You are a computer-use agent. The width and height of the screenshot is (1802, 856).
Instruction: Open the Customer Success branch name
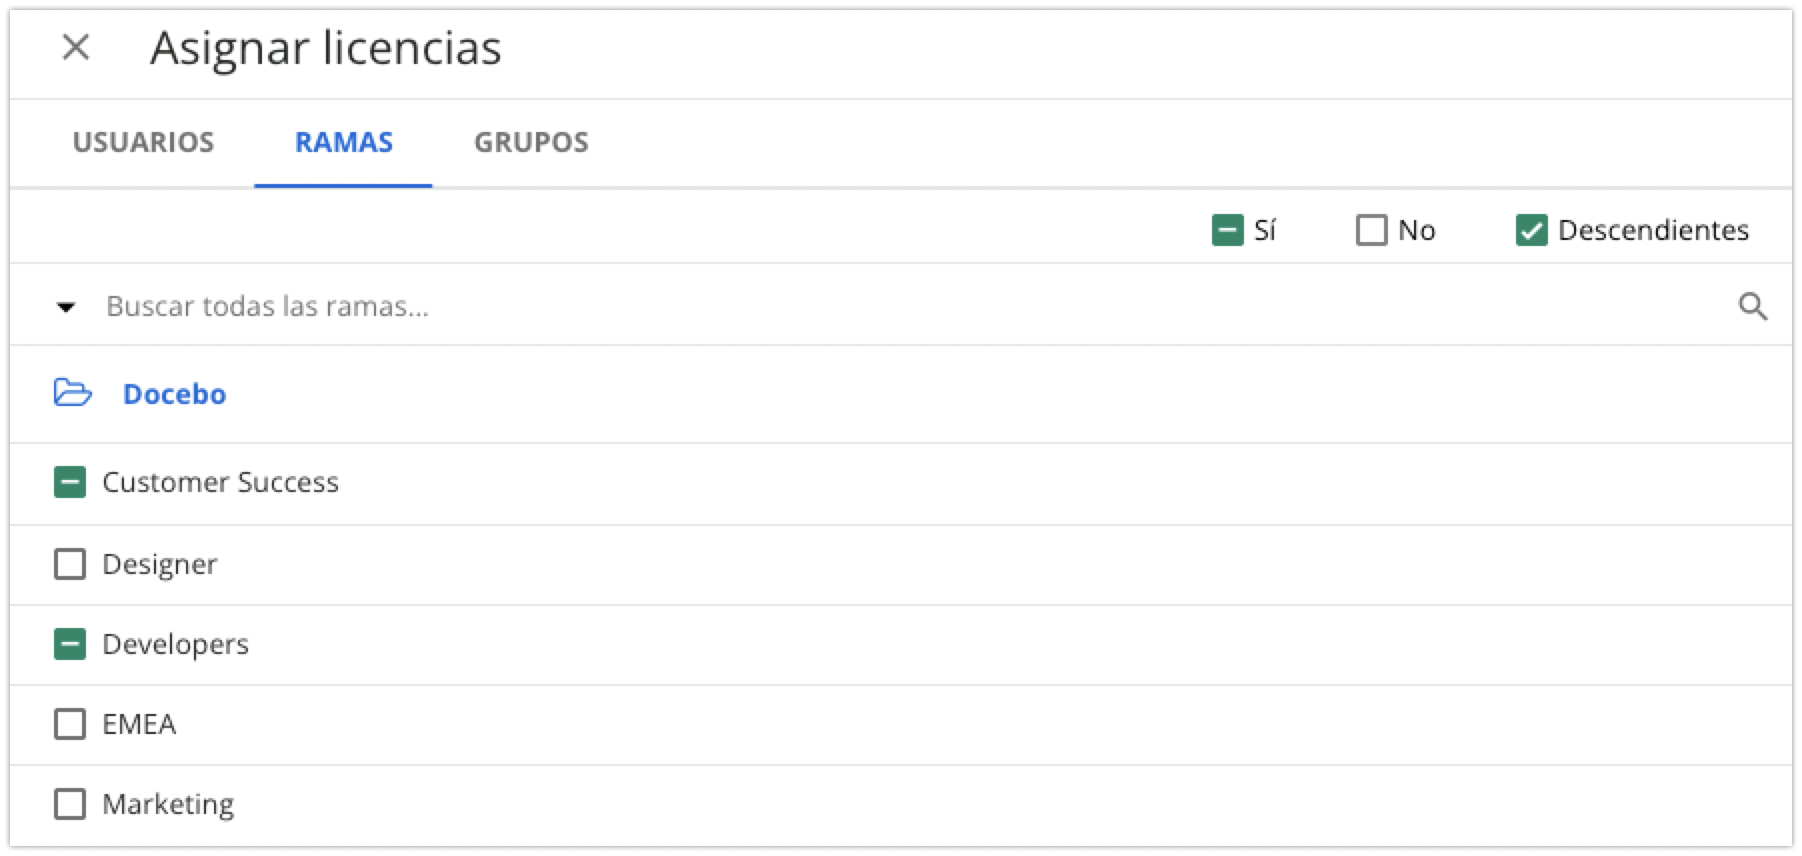click(220, 482)
